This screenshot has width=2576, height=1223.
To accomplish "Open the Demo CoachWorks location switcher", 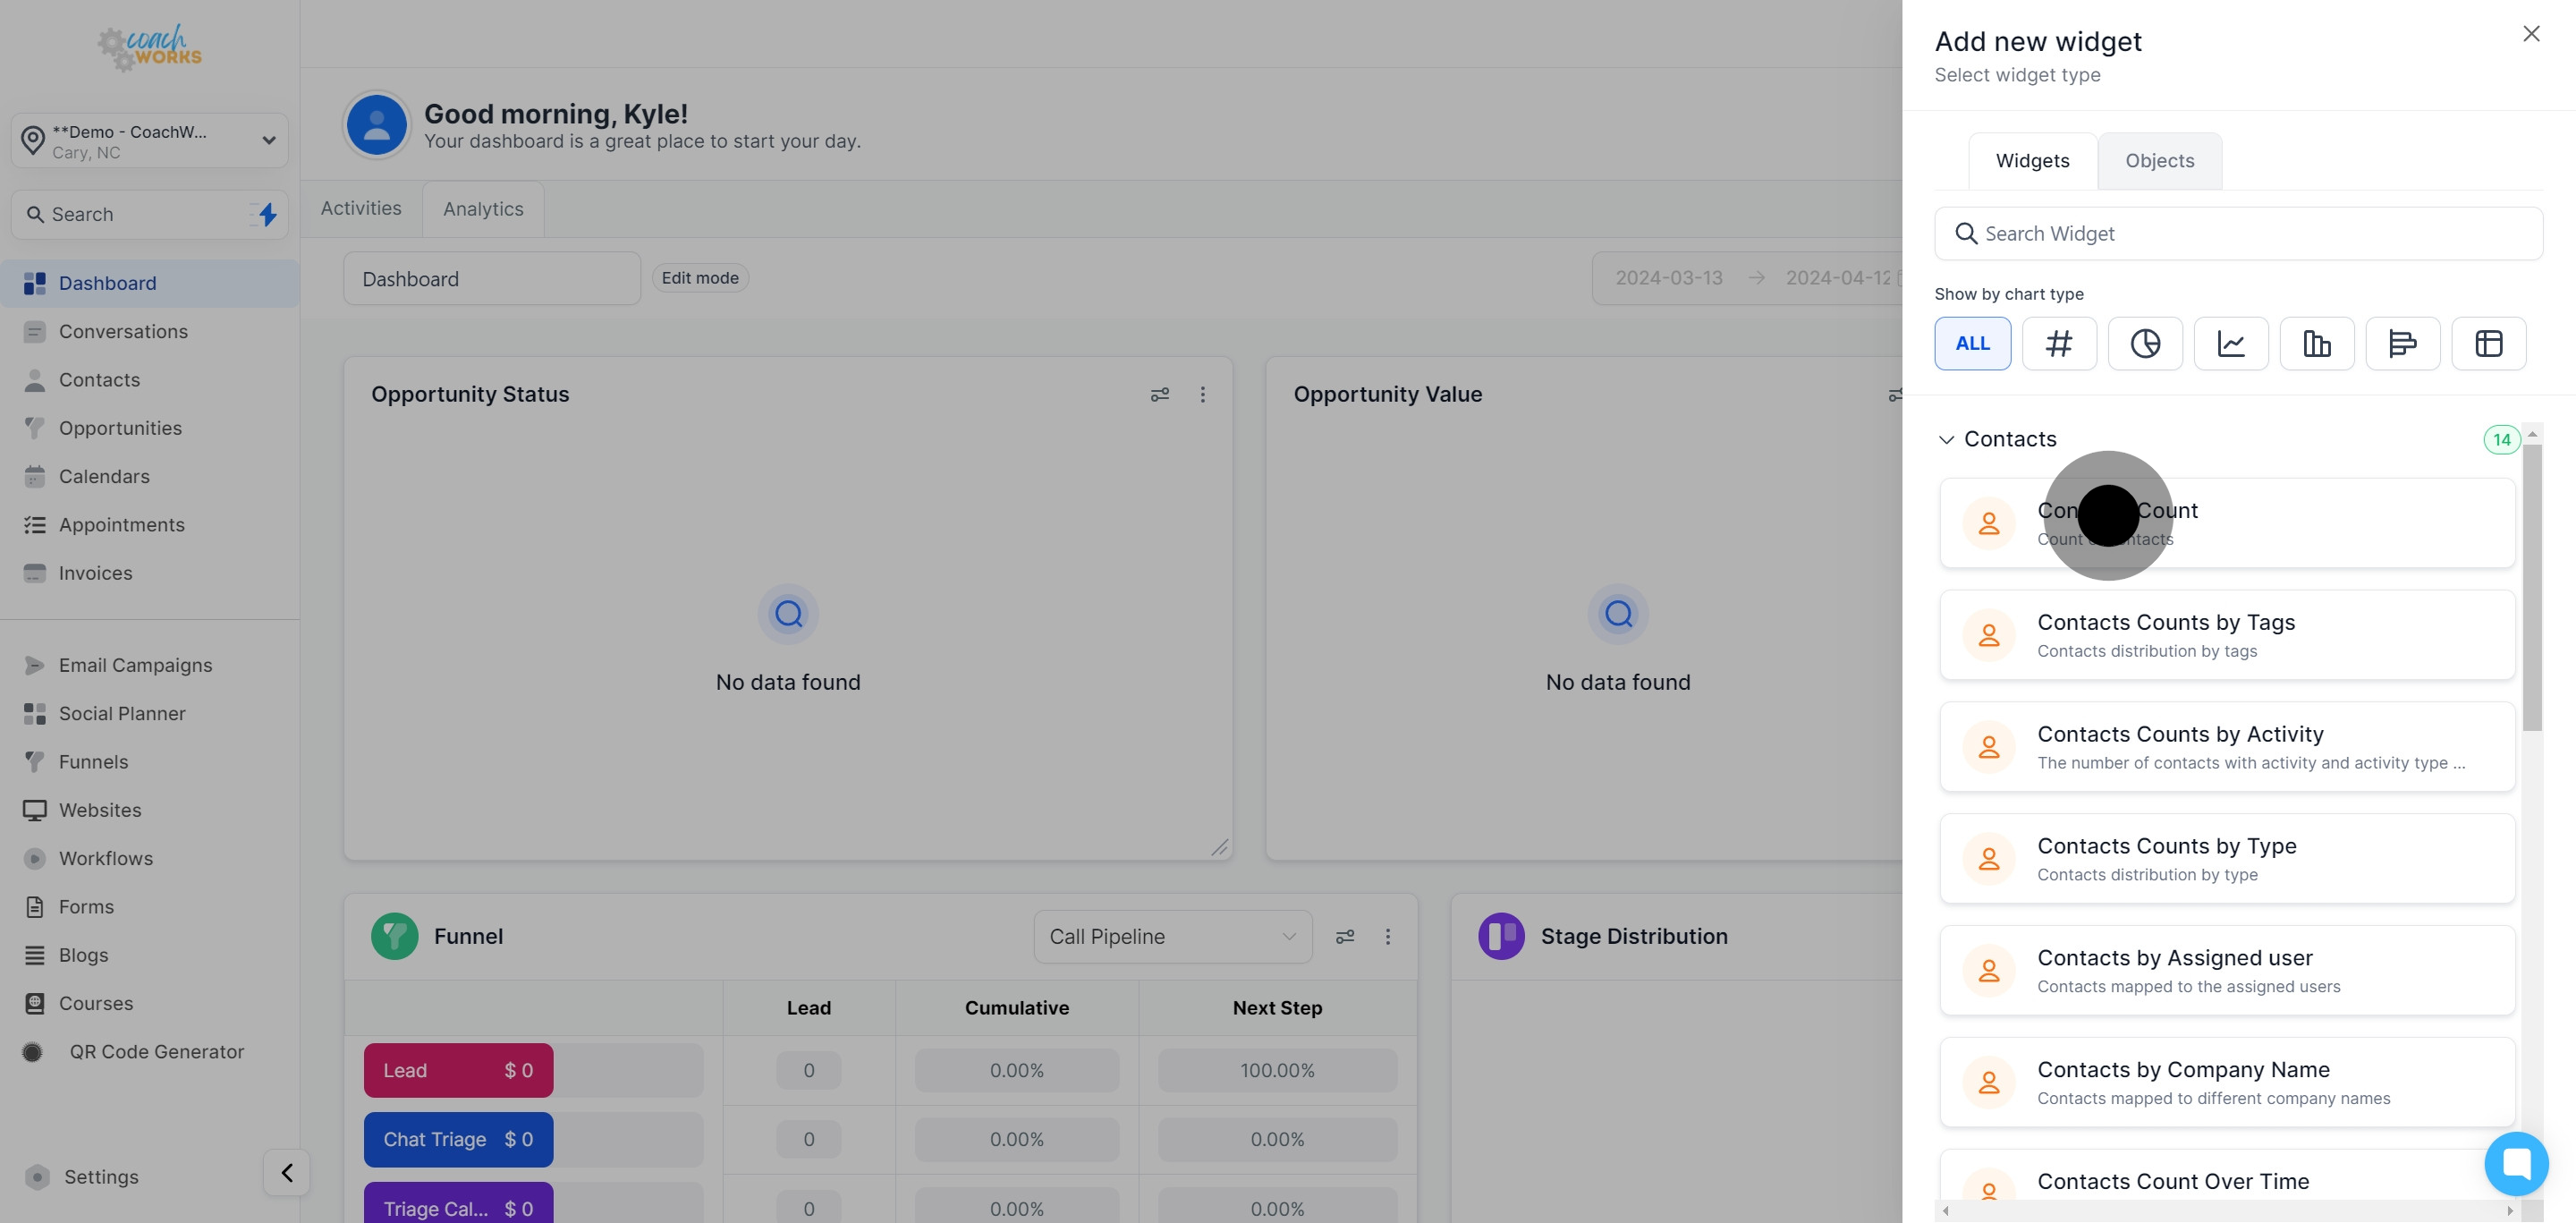I will [x=149, y=141].
